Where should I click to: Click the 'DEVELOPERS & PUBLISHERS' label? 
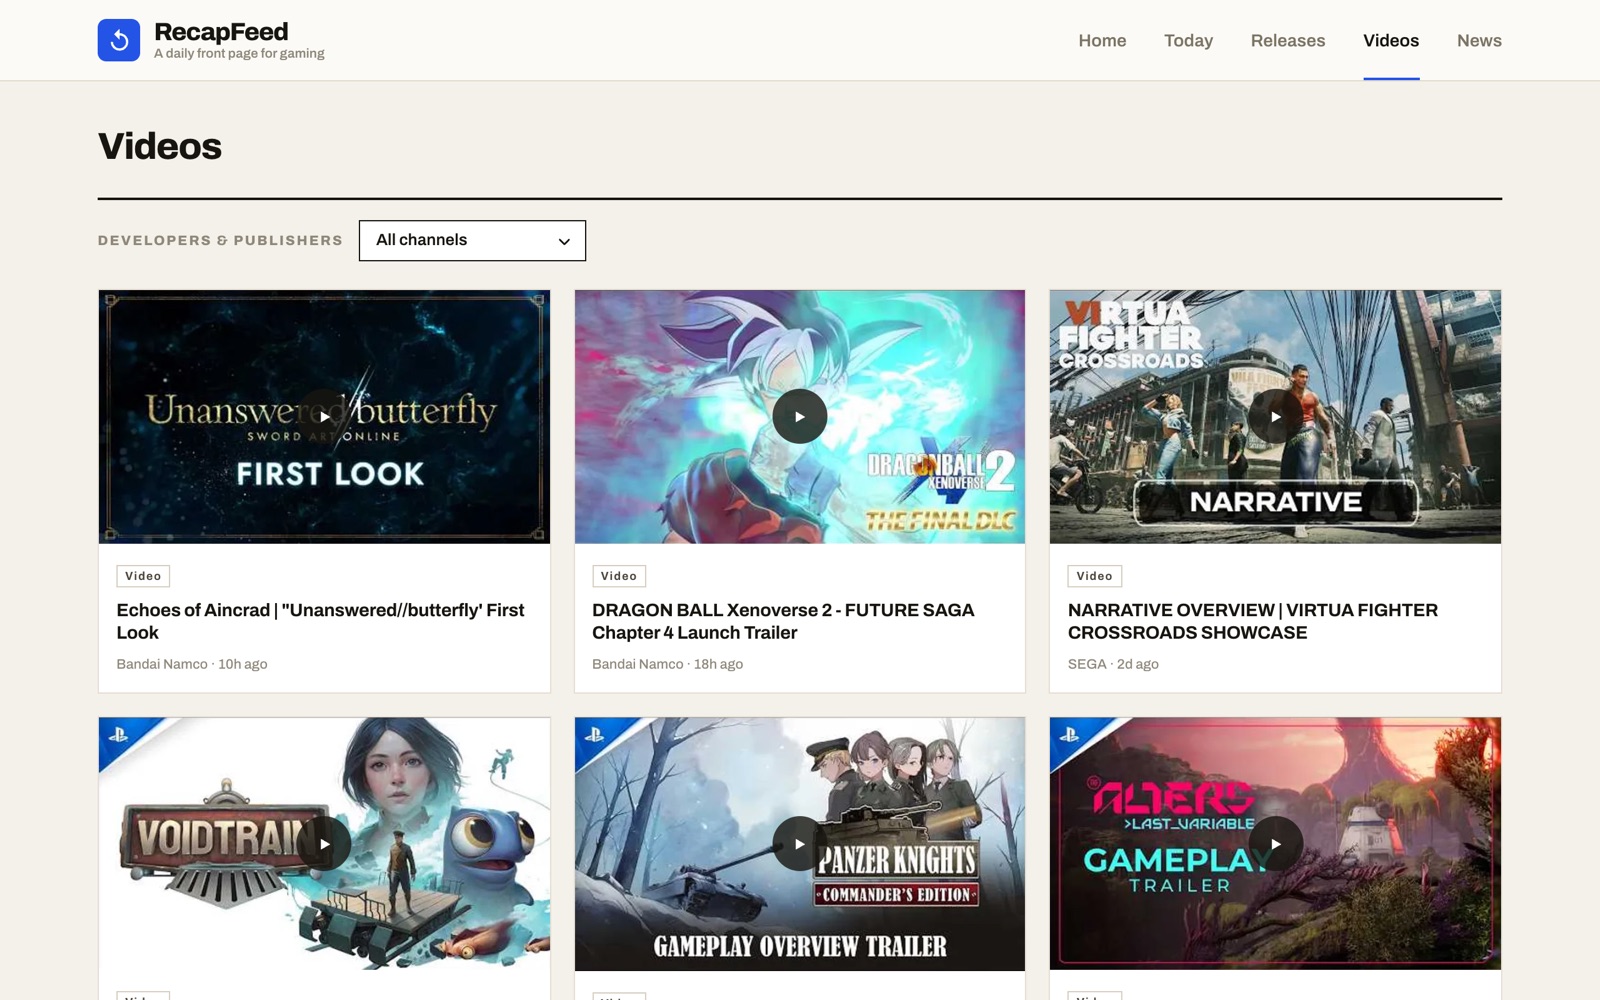[x=220, y=240]
